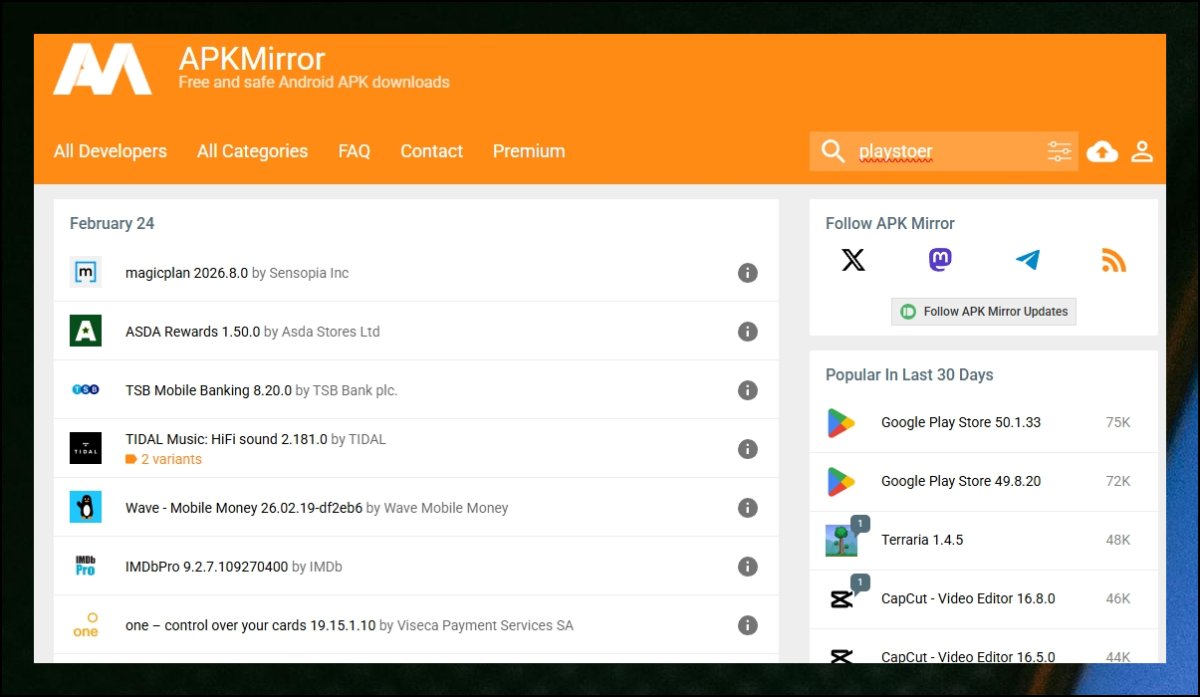Click the TSB Bank plc. developer name

click(355, 391)
